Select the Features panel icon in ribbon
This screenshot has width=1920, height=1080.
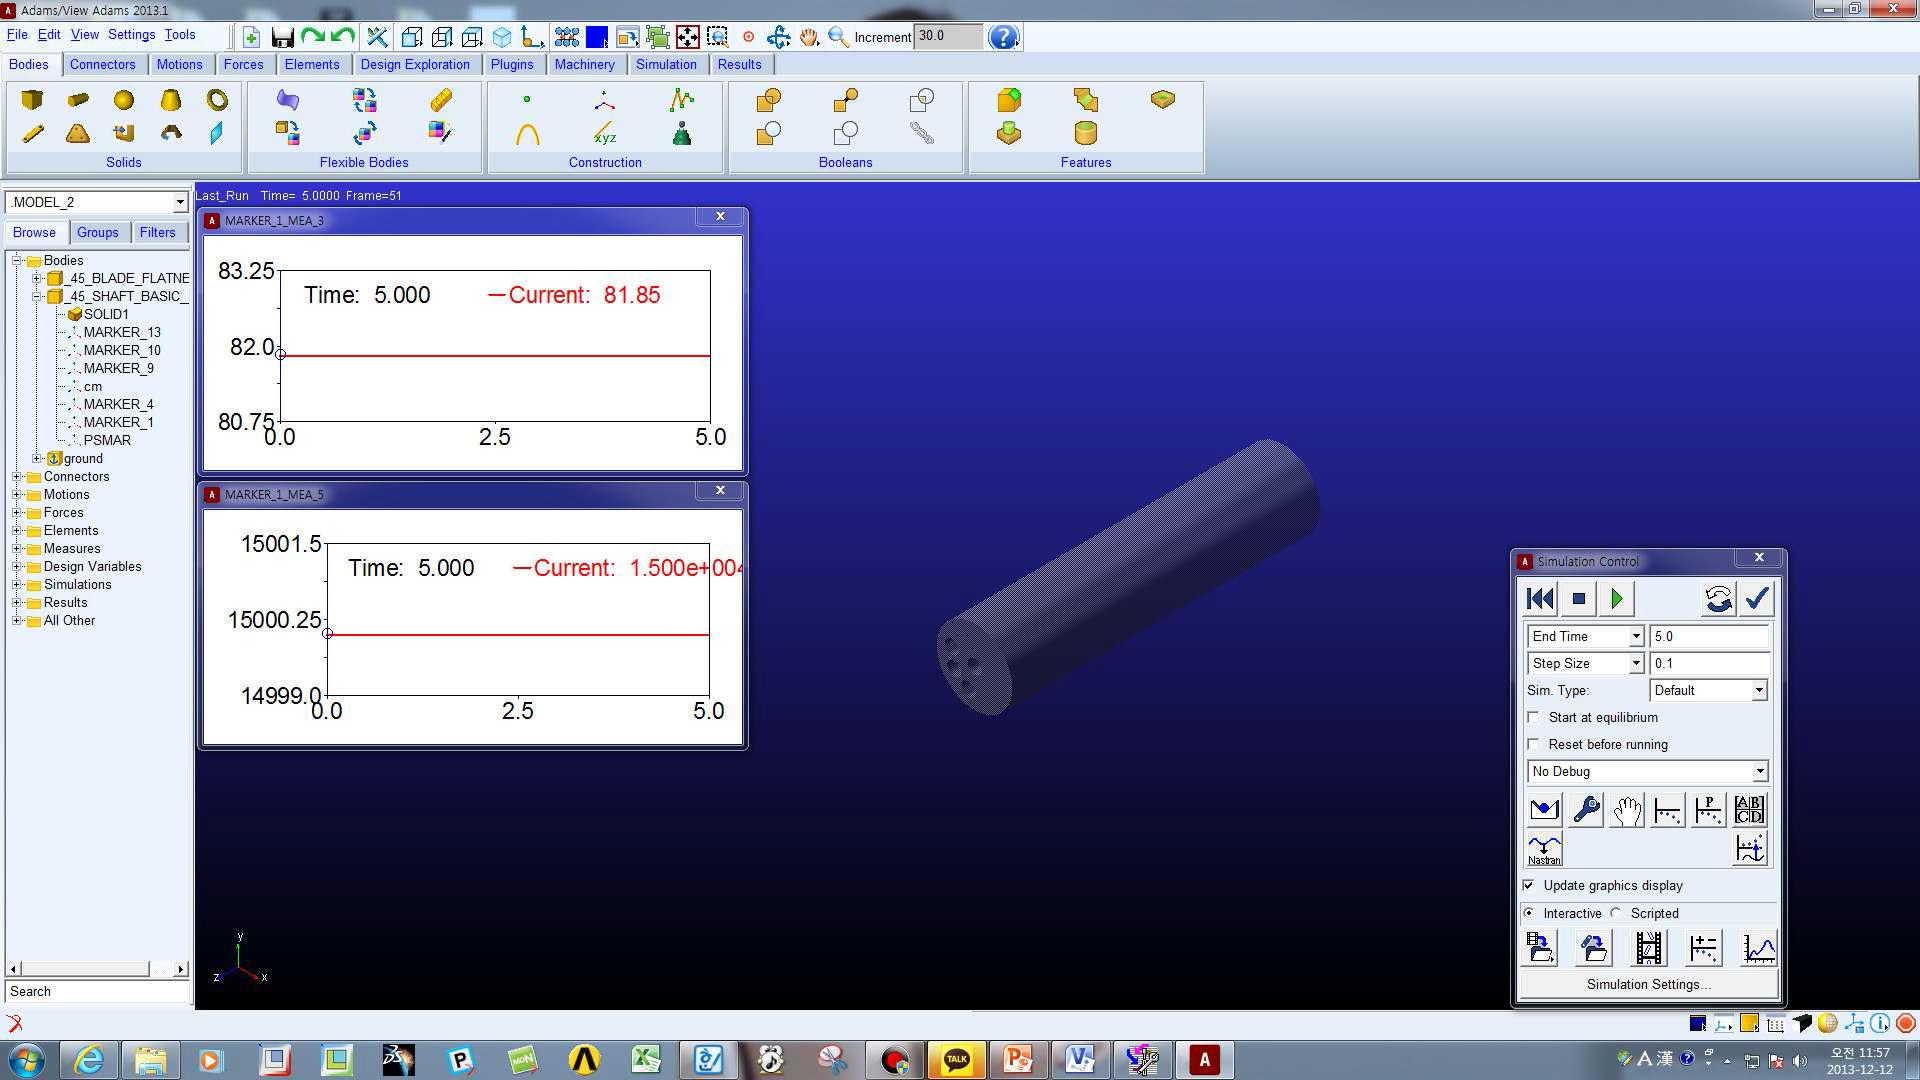coord(1085,161)
